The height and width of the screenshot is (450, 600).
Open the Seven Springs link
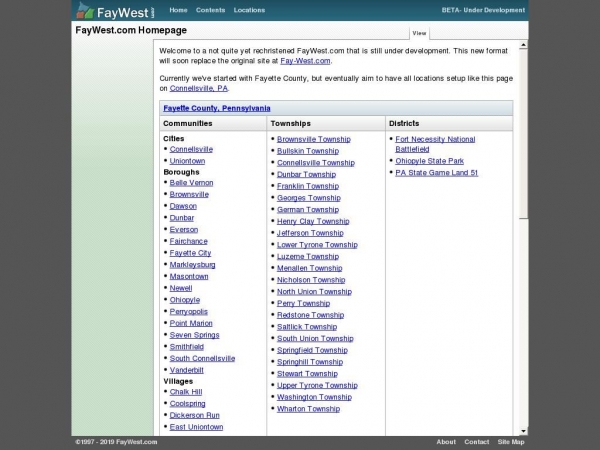coord(194,335)
